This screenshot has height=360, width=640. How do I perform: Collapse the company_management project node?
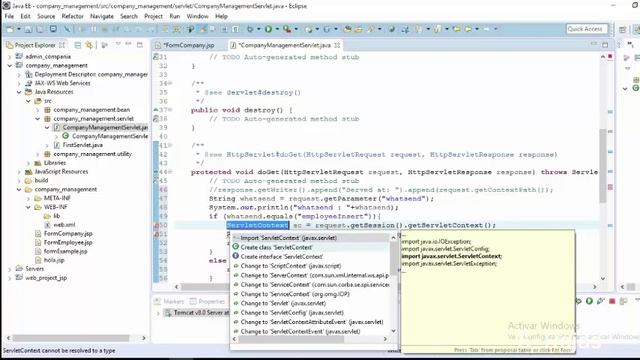point(10,65)
